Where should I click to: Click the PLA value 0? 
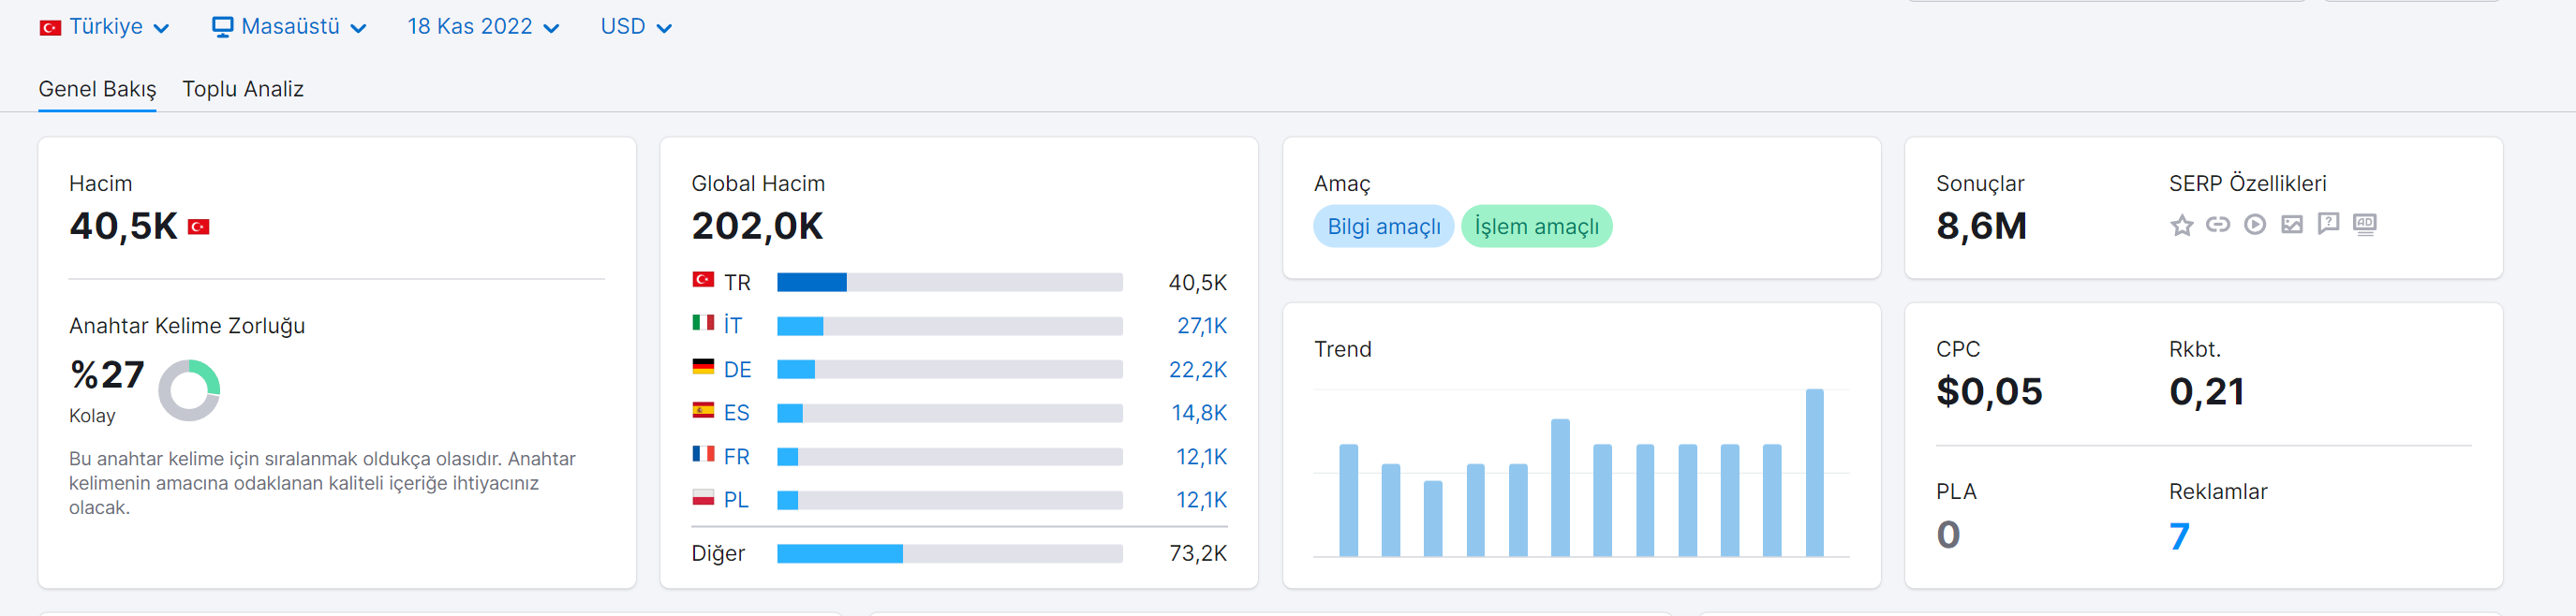[x=1948, y=535]
